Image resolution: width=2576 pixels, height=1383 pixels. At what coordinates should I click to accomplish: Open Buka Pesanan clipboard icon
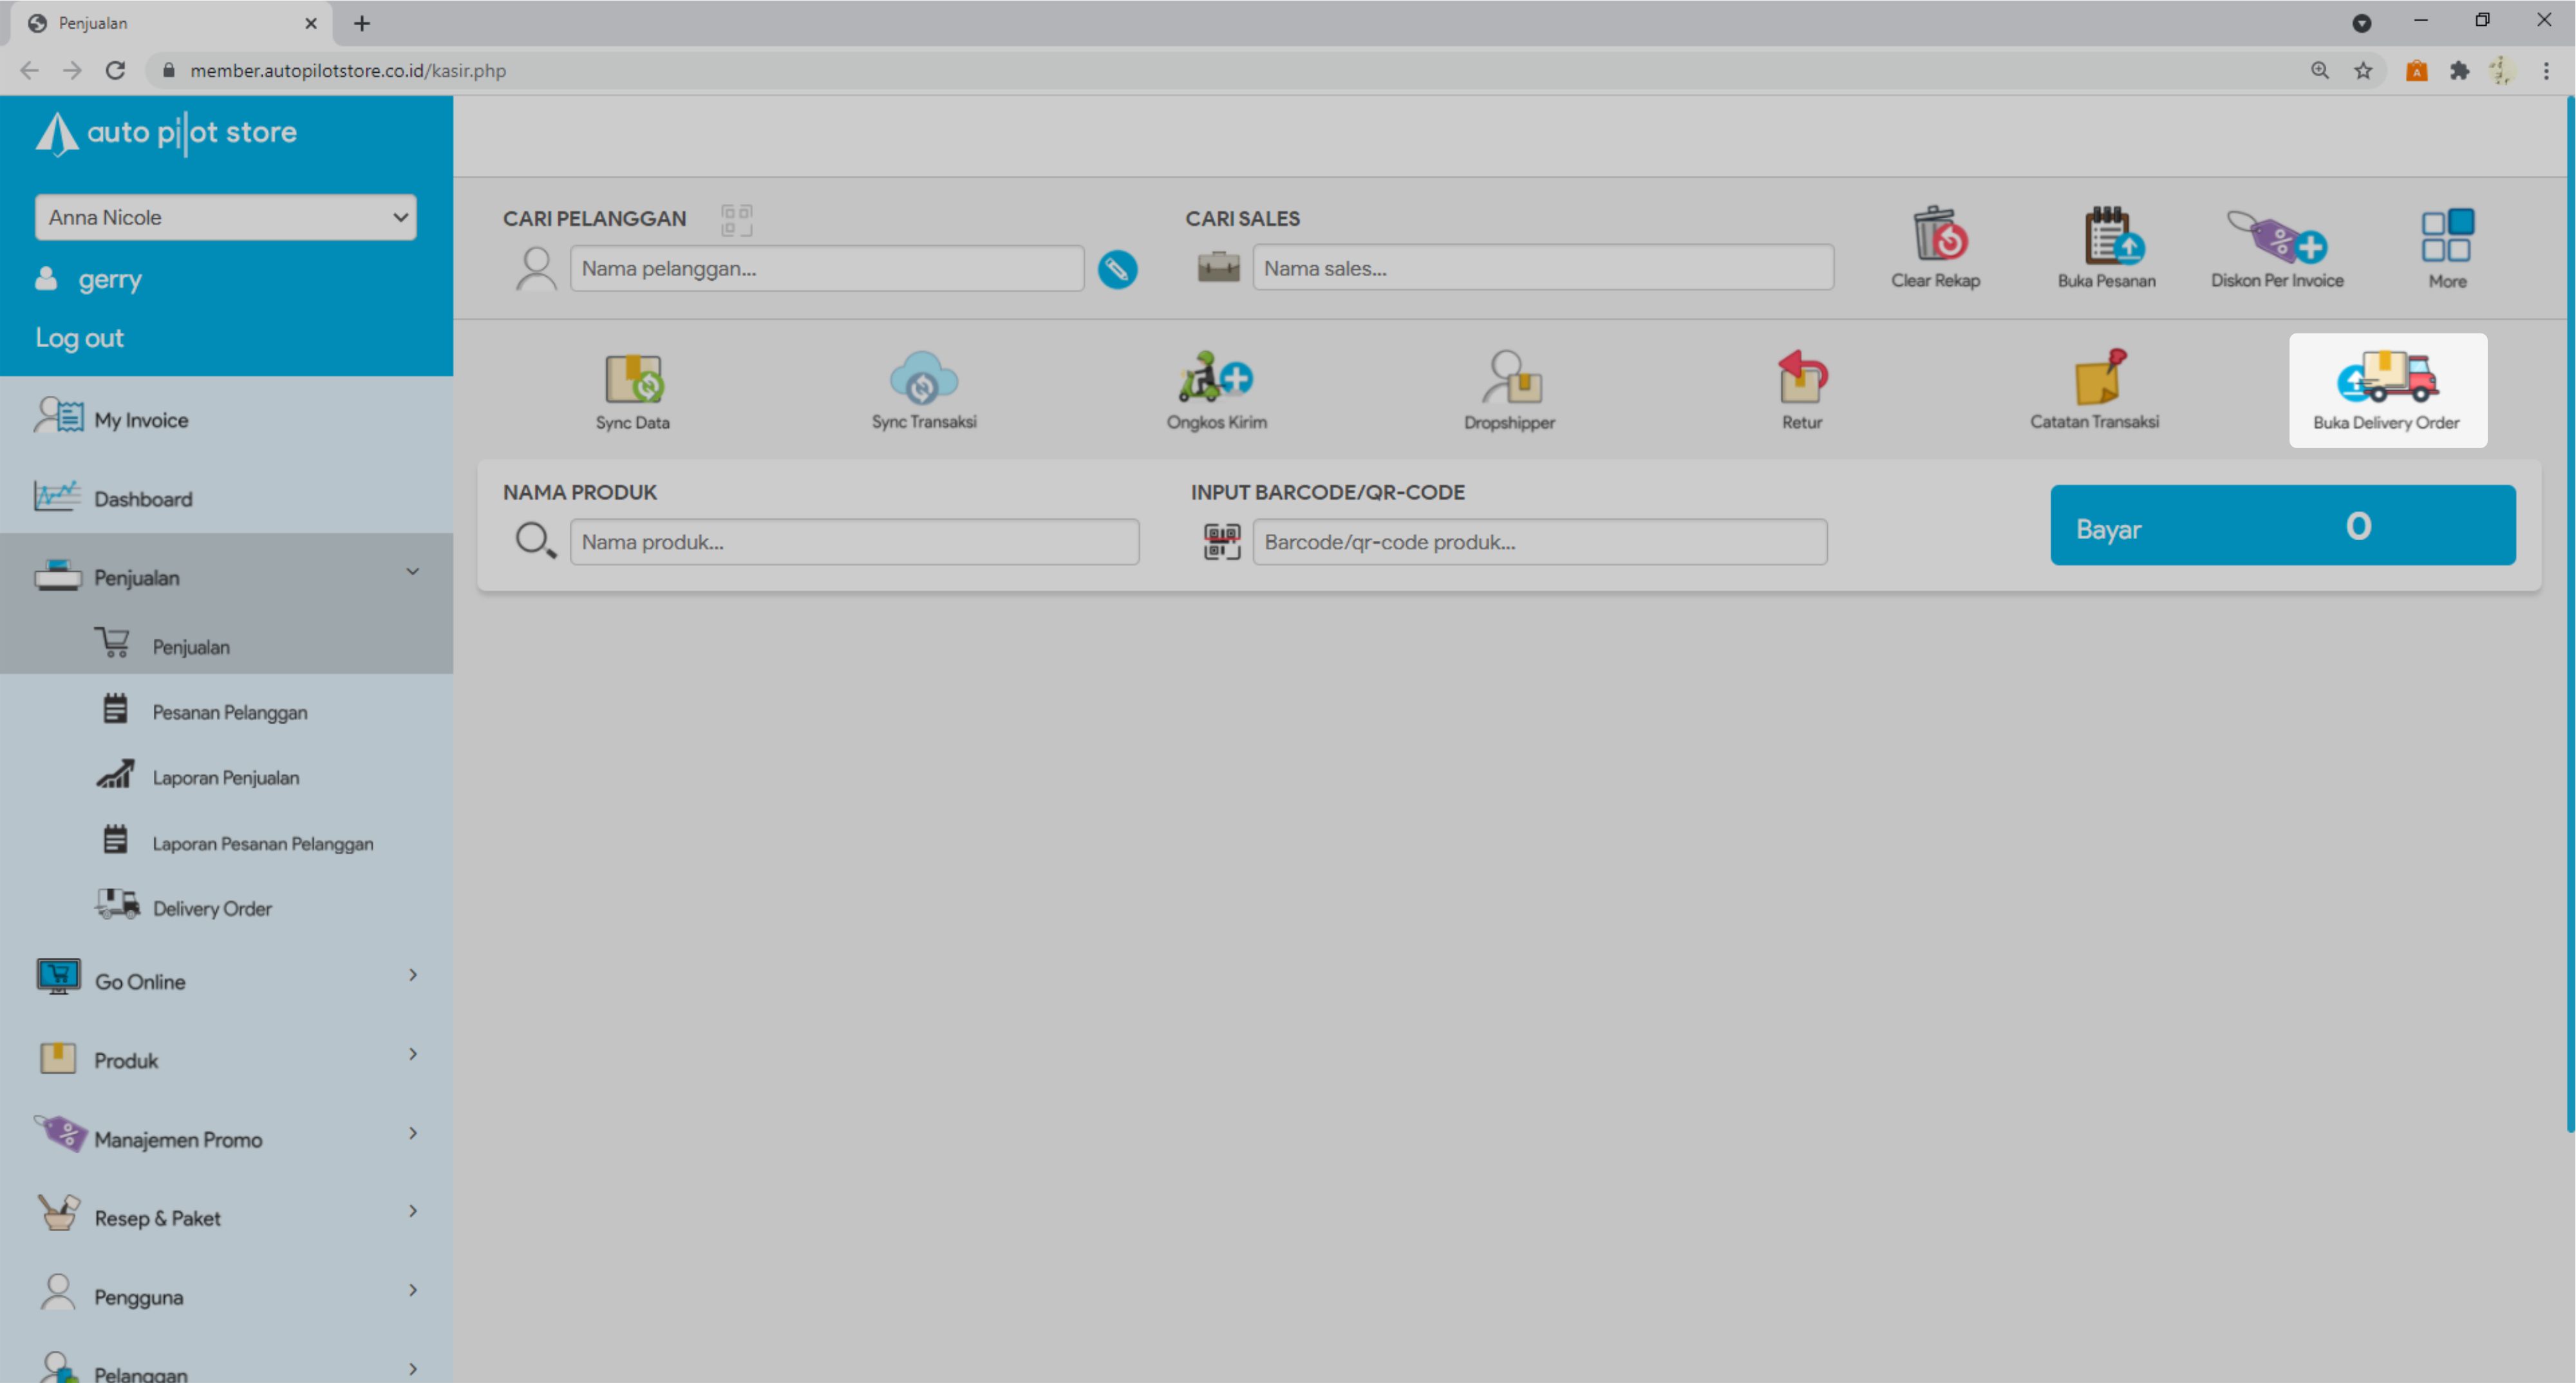click(2106, 236)
